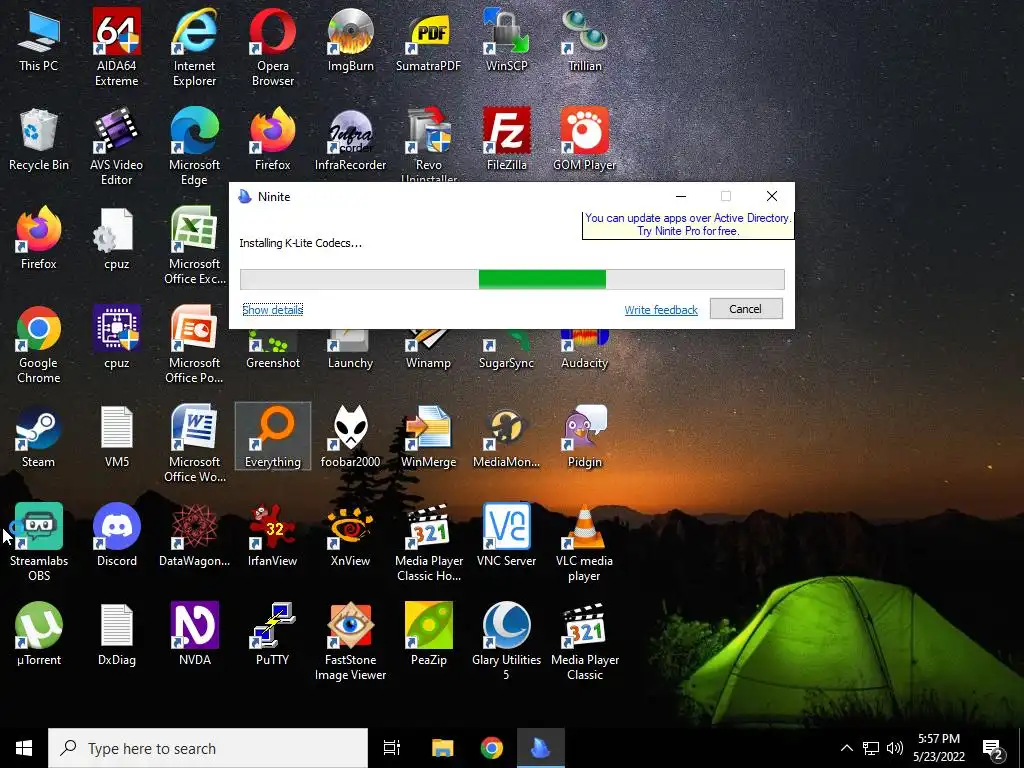The height and width of the screenshot is (768, 1024).
Task: Click the taskbar search box
Action: pyautogui.click(x=208, y=748)
